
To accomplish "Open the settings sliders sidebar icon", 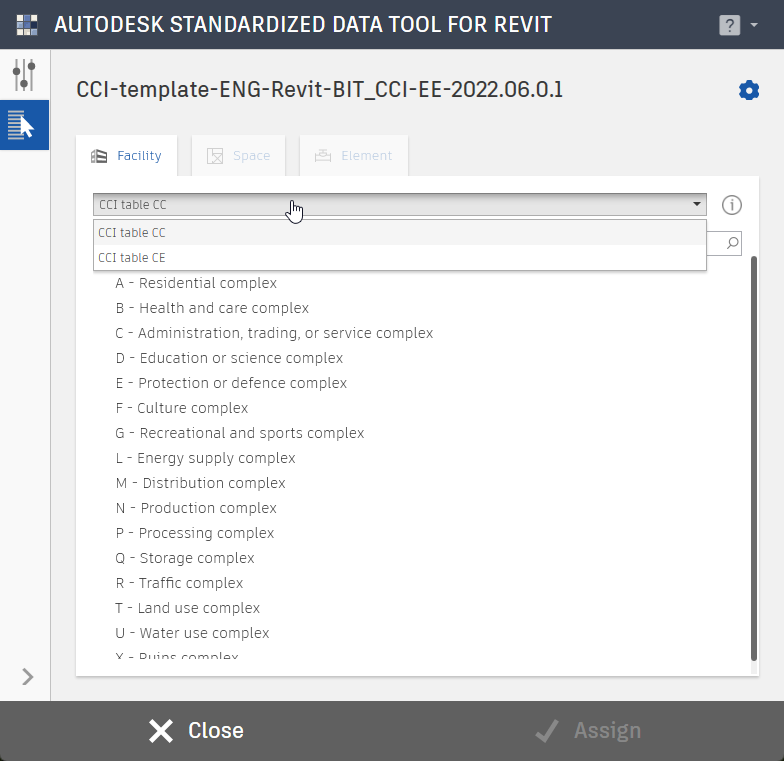I will (24, 75).
